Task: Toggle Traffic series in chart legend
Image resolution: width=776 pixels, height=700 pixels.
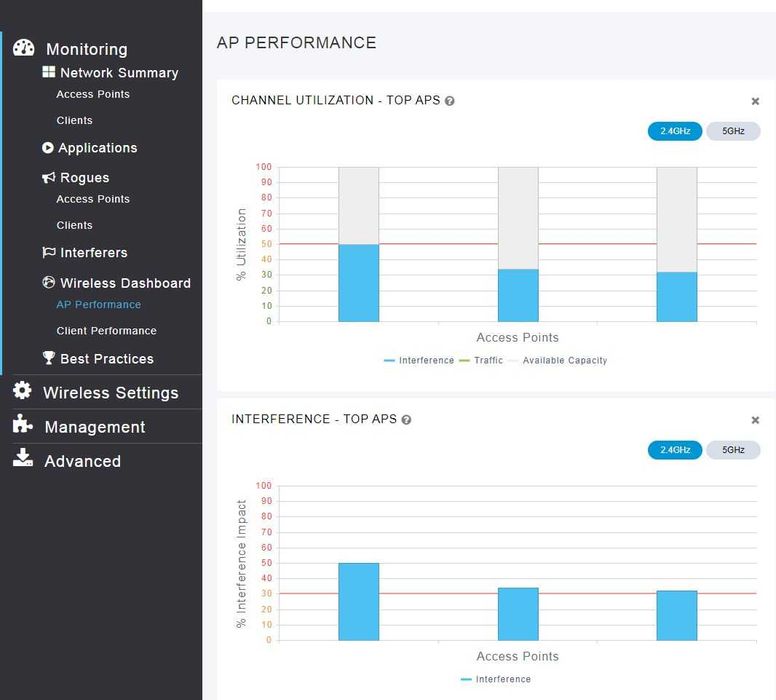Action: [x=481, y=360]
